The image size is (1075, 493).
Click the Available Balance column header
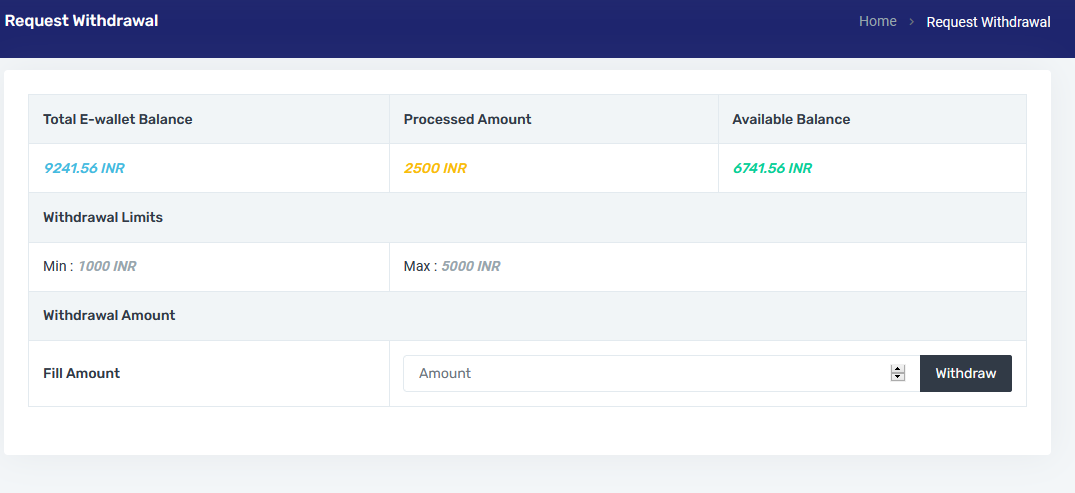point(791,119)
